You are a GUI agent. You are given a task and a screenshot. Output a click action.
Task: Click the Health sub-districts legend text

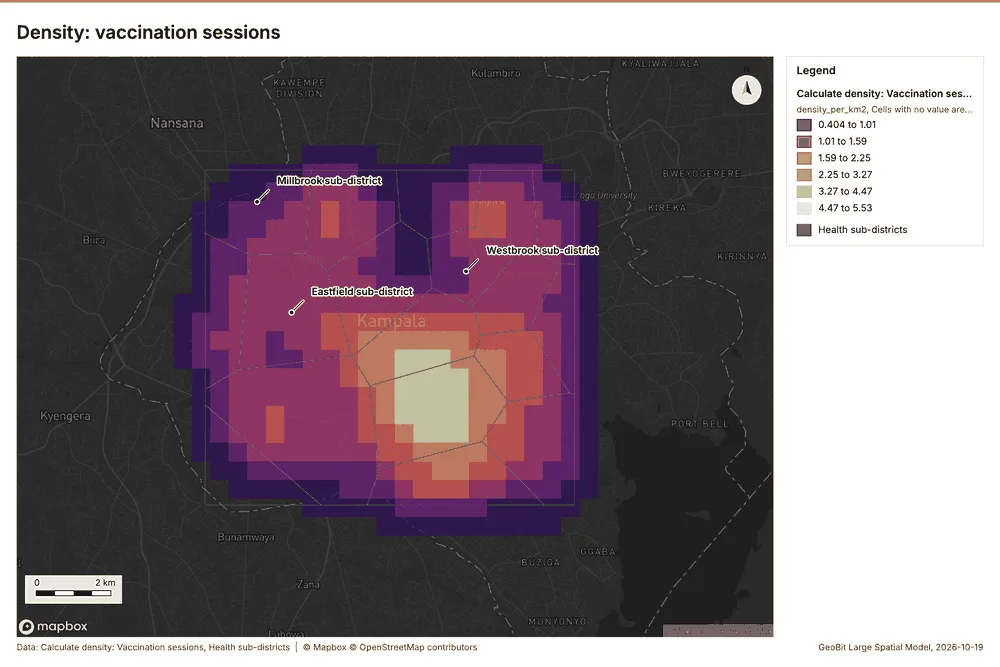click(x=862, y=230)
